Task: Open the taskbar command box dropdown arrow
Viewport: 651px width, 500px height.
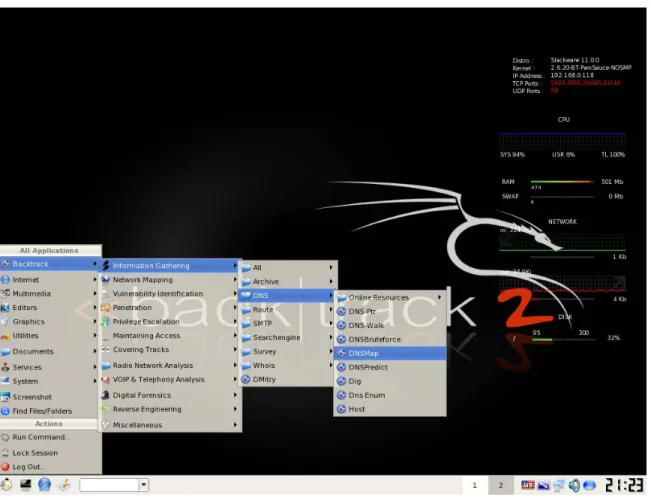Action: pos(144,485)
